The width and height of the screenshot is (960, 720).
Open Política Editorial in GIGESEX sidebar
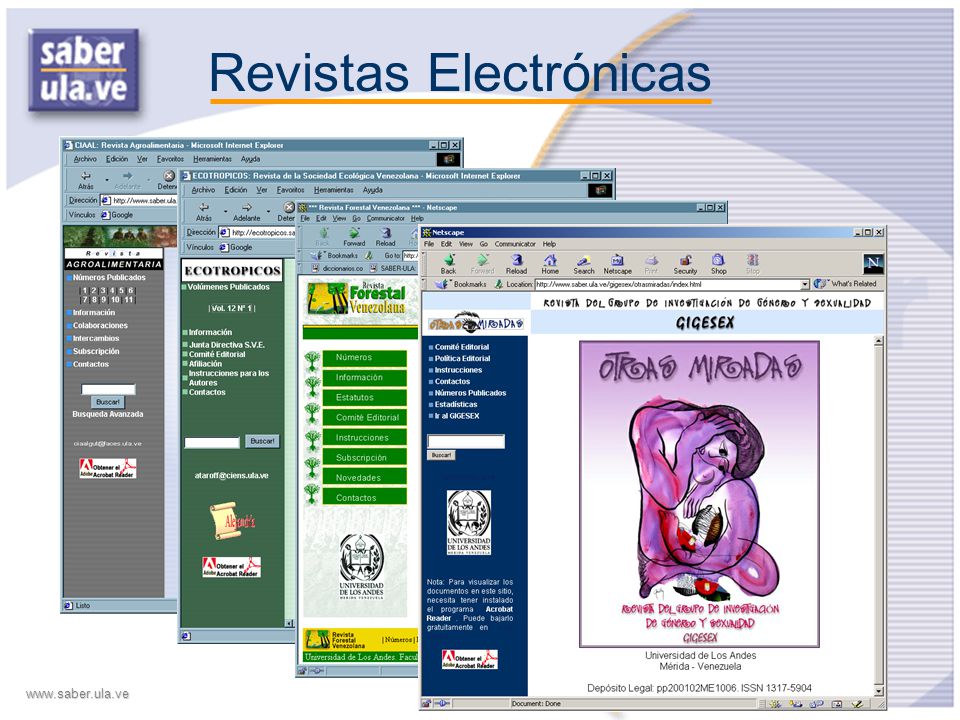462,359
